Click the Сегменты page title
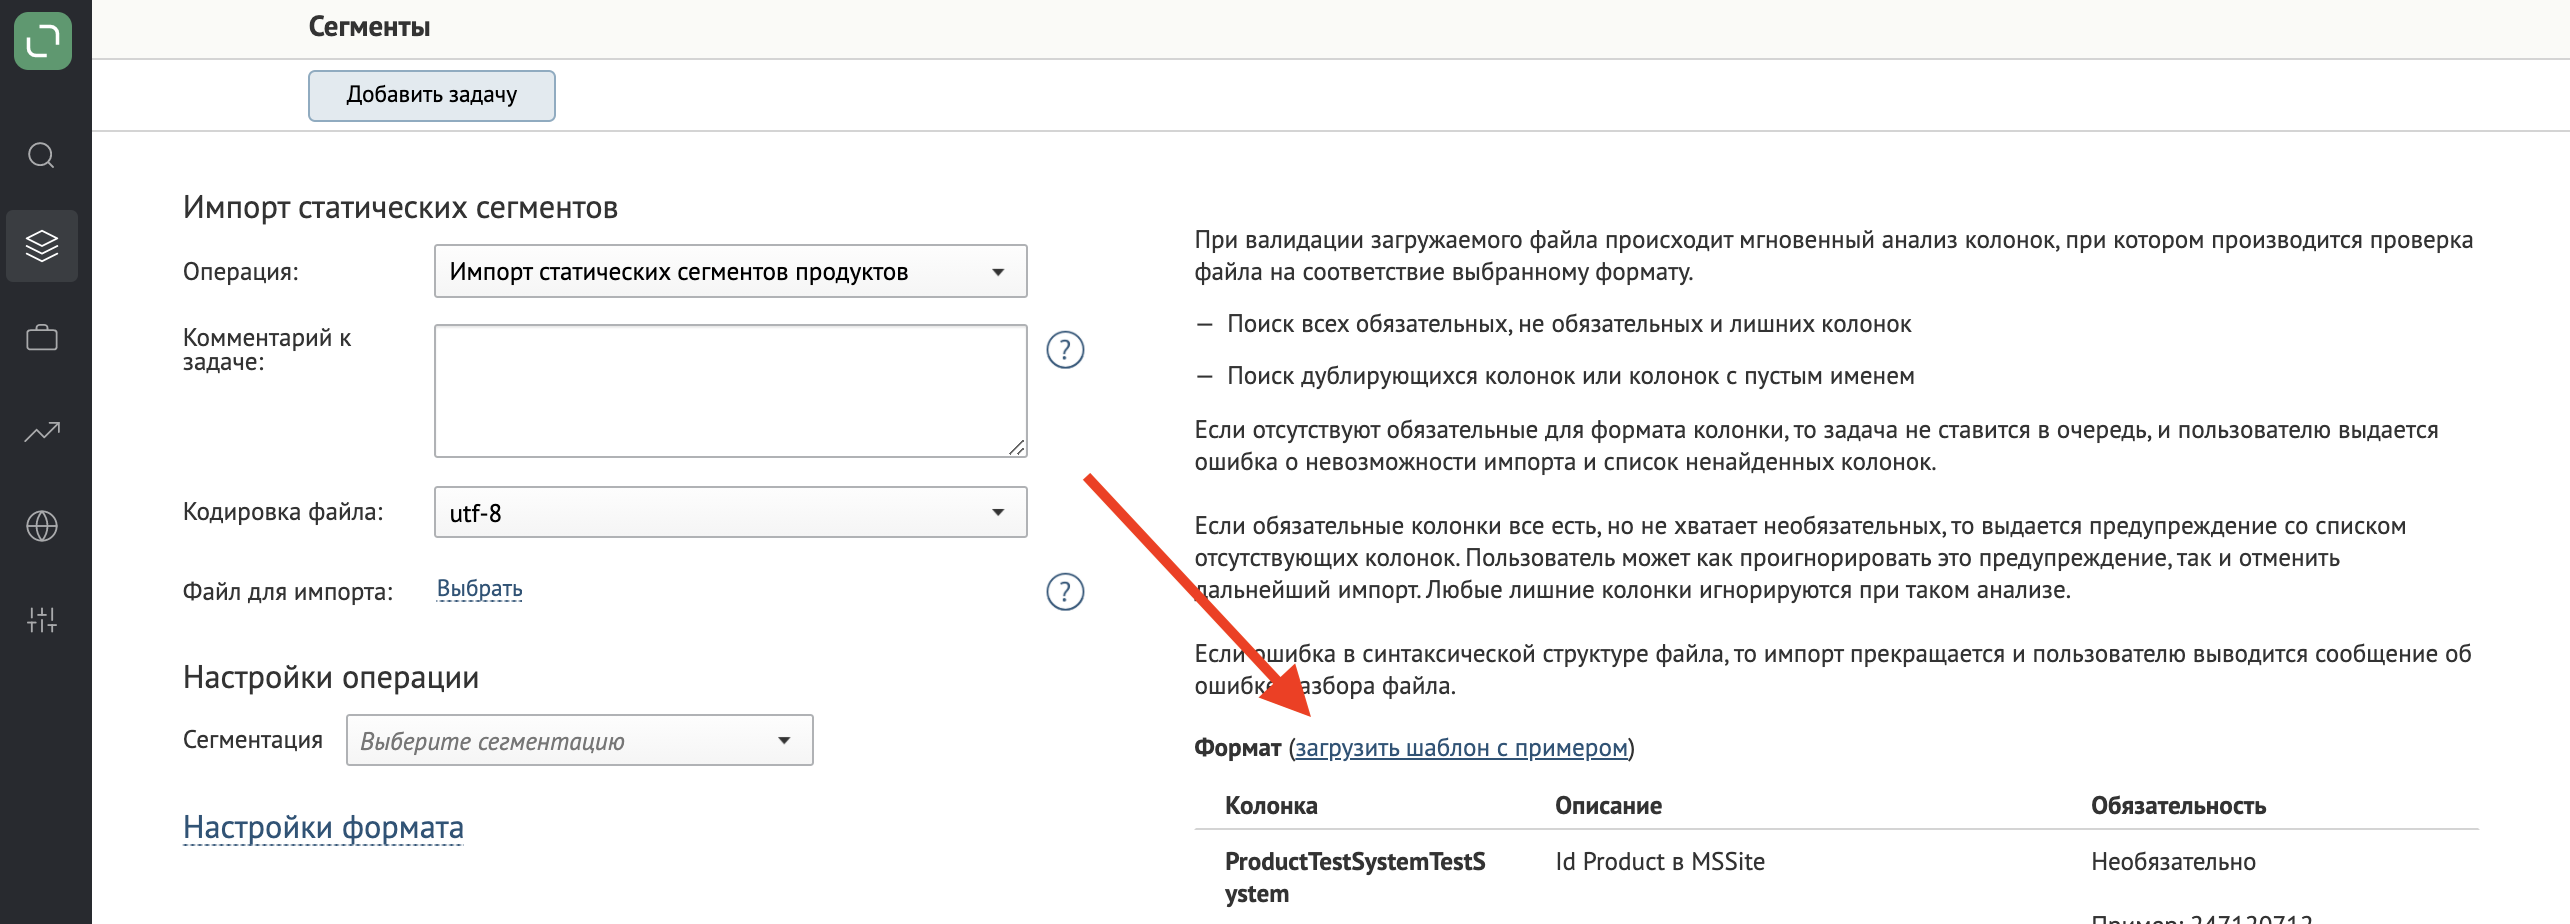The height and width of the screenshot is (924, 2570). (369, 27)
